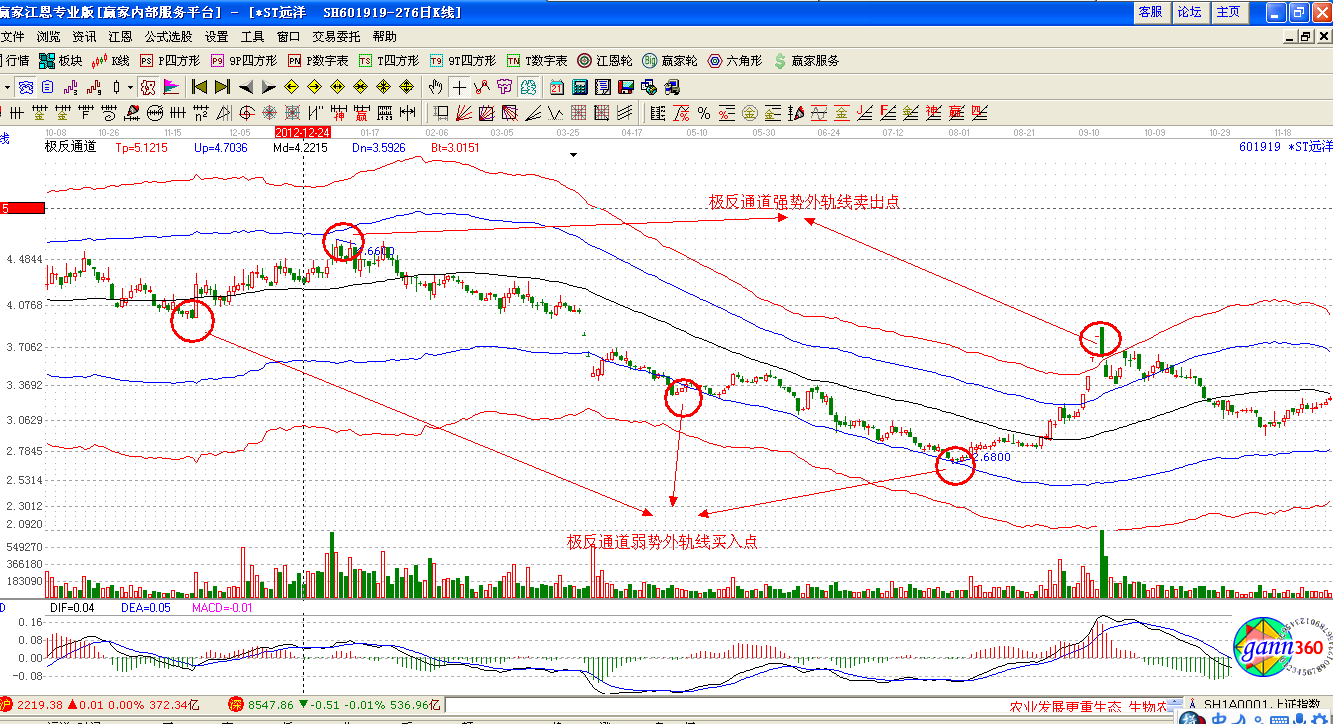Expand the candlestick style dropdown arrow

(x=130, y=87)
